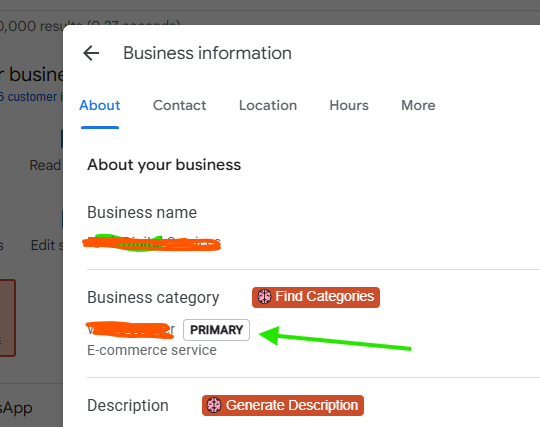
Task: Click the Business information title
Action: (x=207, y=53)
